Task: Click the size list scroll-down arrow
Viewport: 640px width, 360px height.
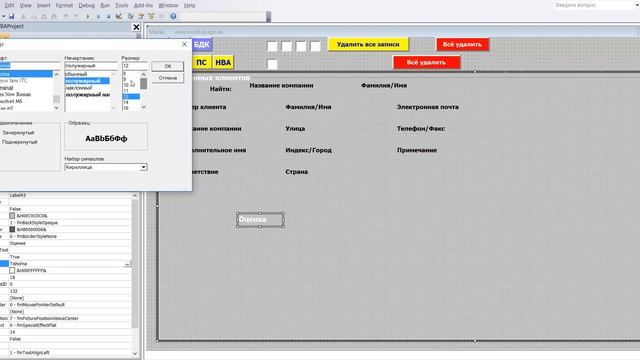Action: coord(143,107)
